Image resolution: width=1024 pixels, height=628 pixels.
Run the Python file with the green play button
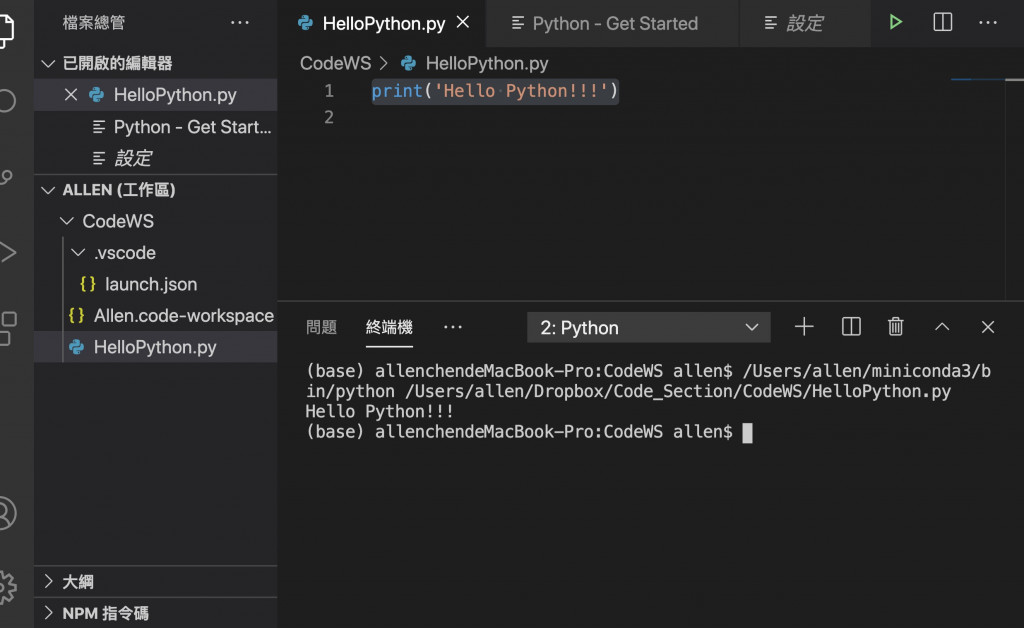(895, 22)
